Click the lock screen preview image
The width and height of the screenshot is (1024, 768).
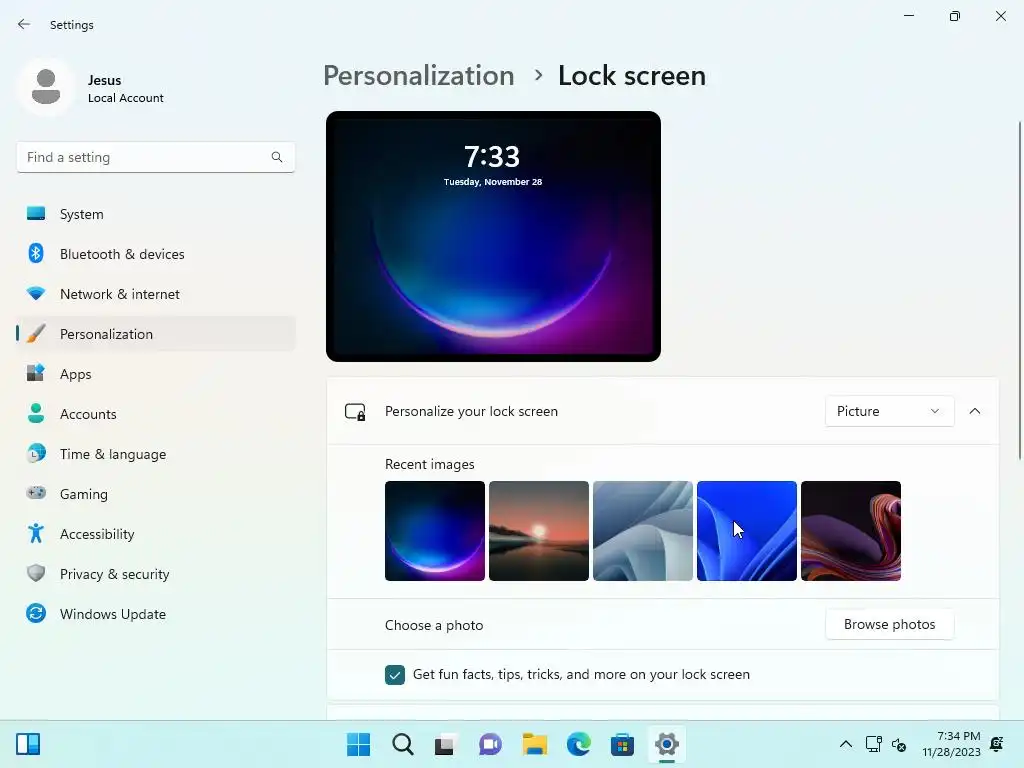(x=493, y=236)
